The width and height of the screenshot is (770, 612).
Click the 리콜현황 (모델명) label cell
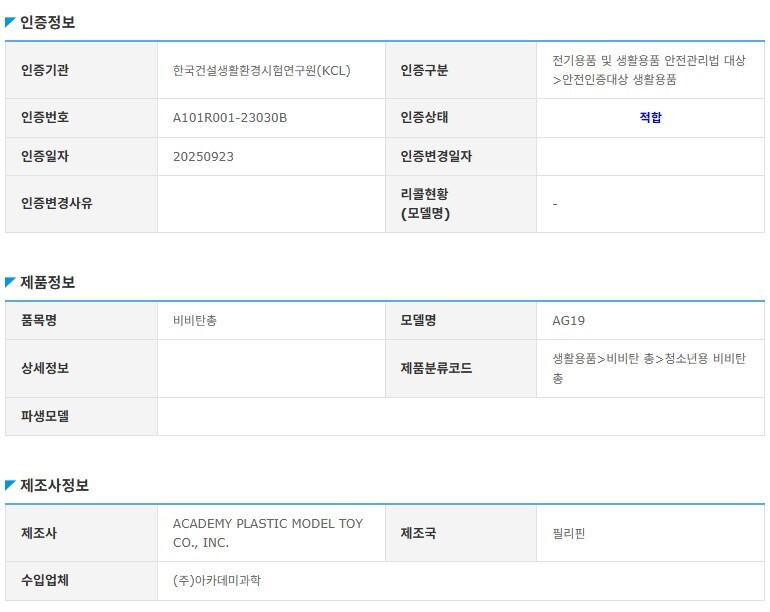(461, 204)
